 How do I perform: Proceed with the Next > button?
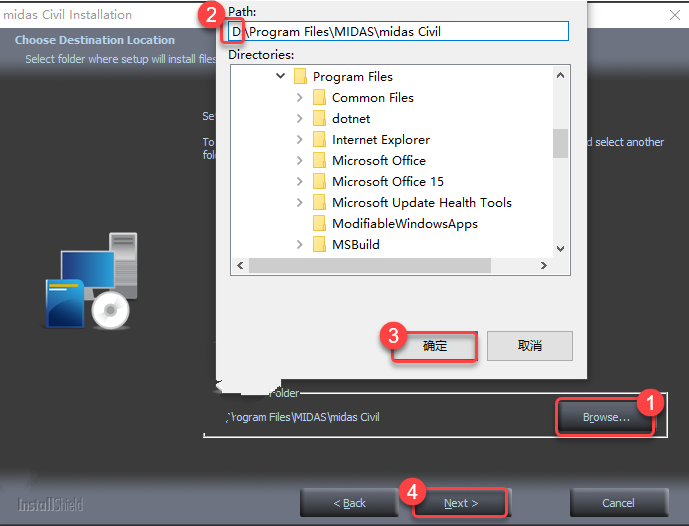(461, 503)
